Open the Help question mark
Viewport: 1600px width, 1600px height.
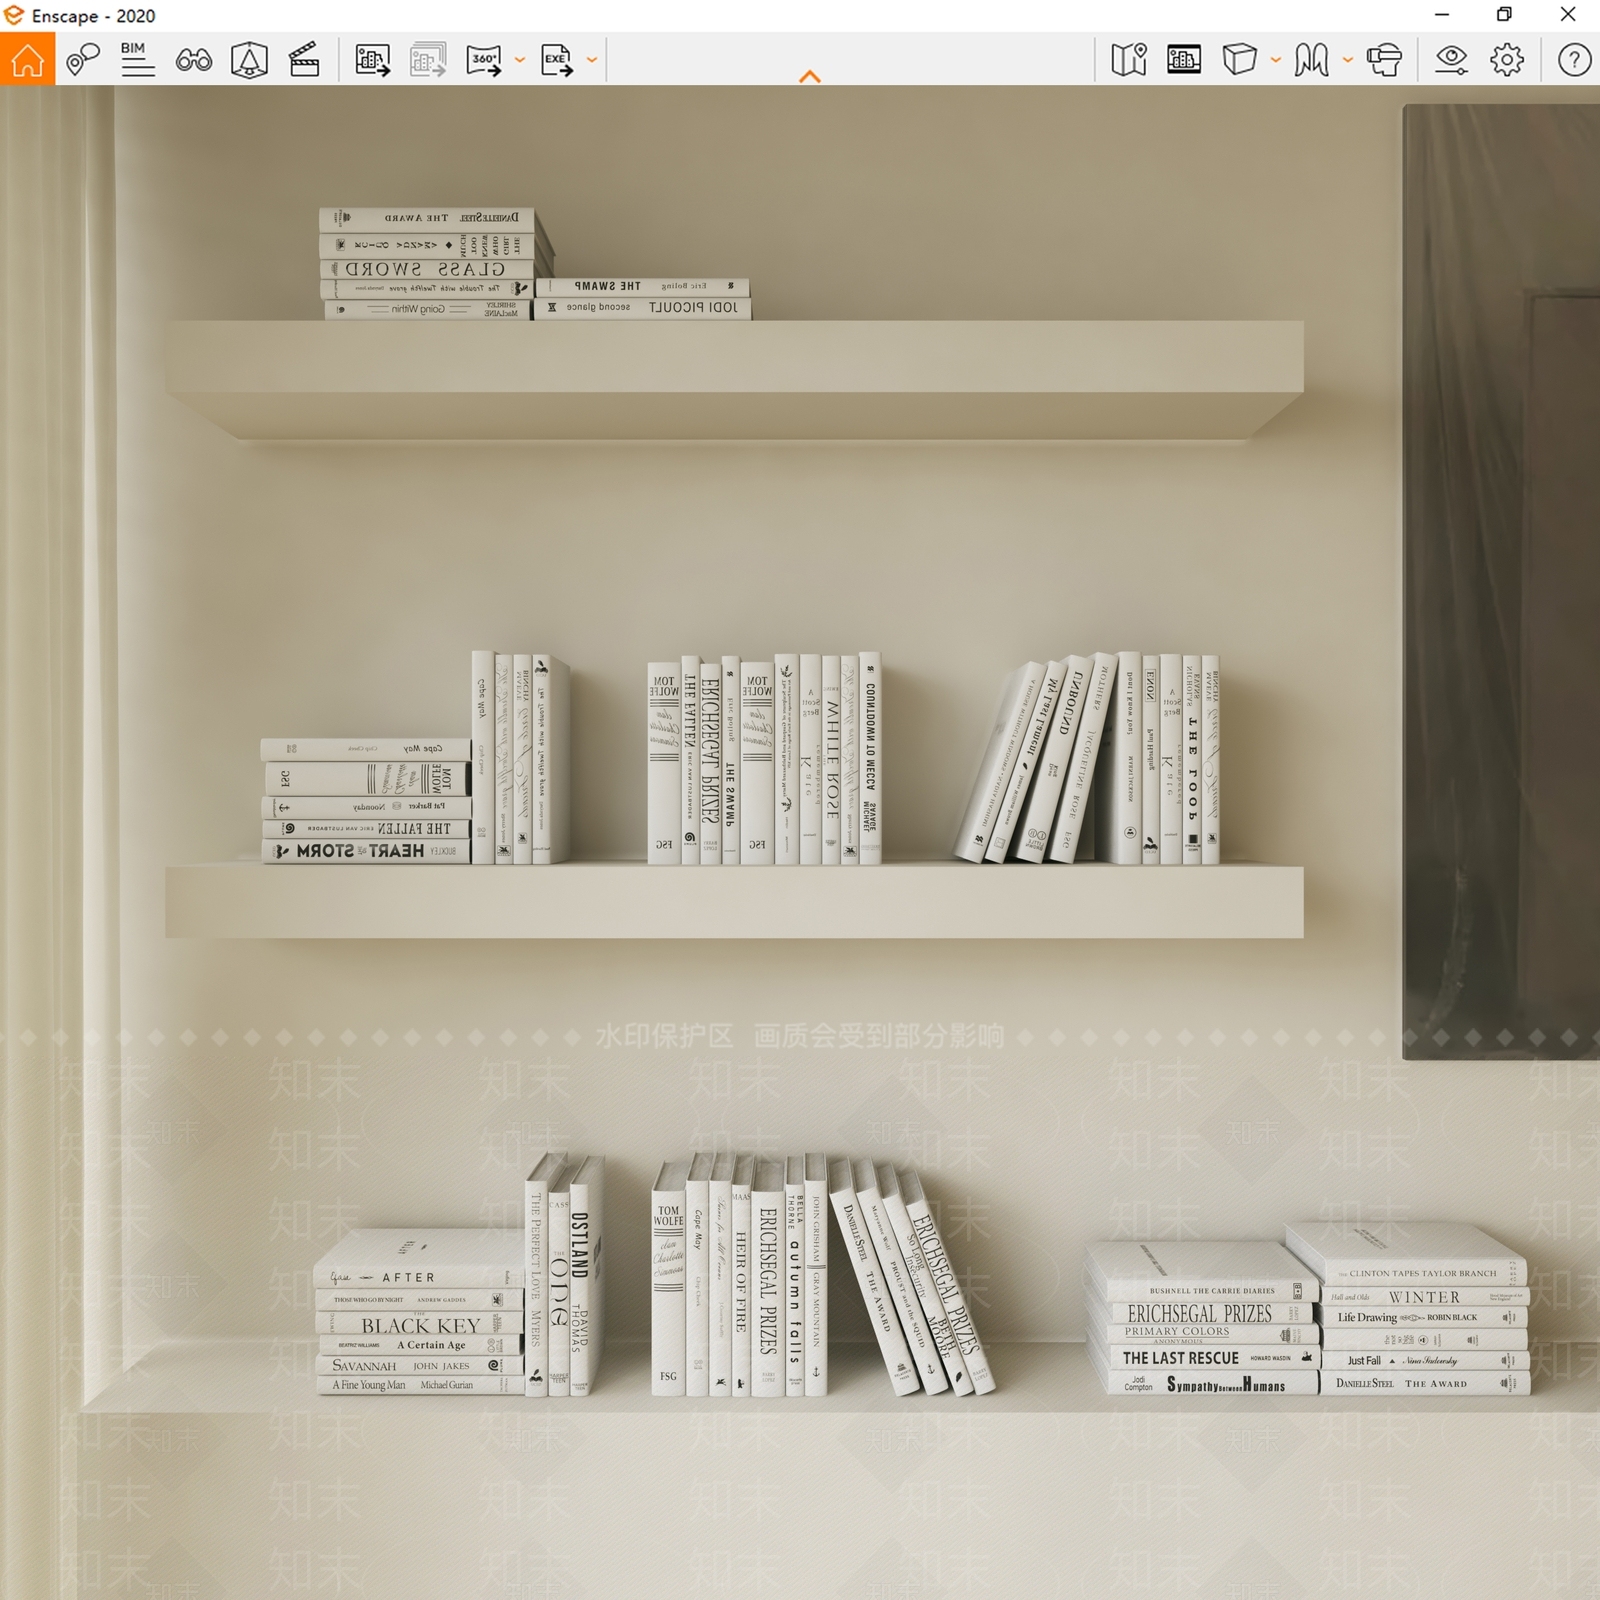(x=1575, y=60)
